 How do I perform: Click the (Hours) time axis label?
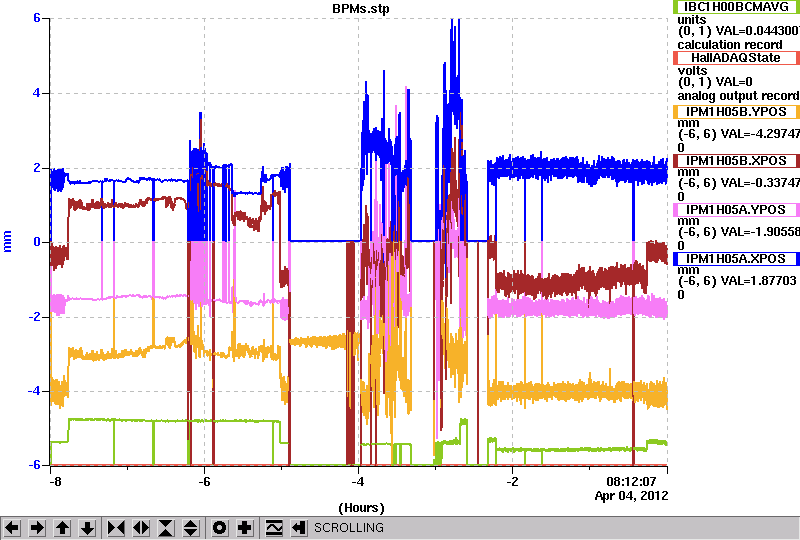(361, 508)
